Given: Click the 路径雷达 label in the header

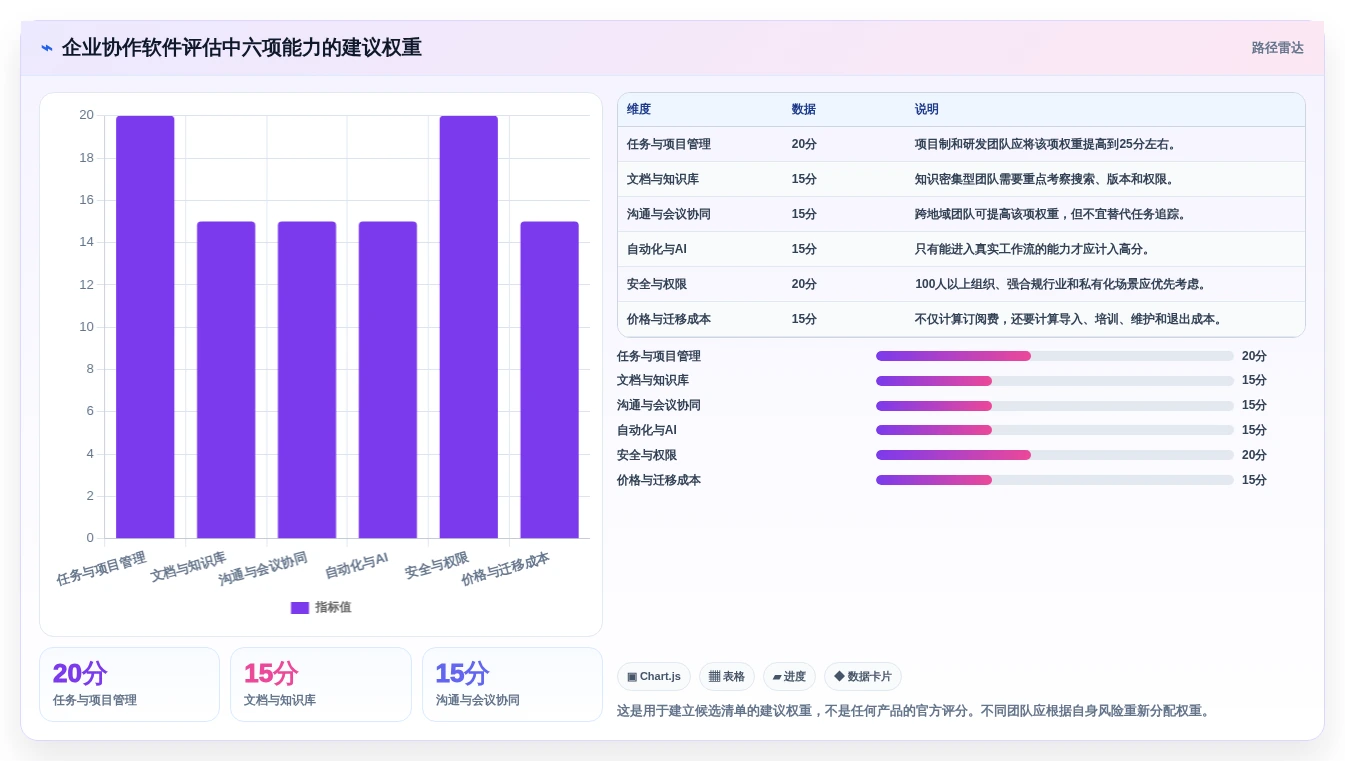Looking at the screenshot, I should point(1277,48).
